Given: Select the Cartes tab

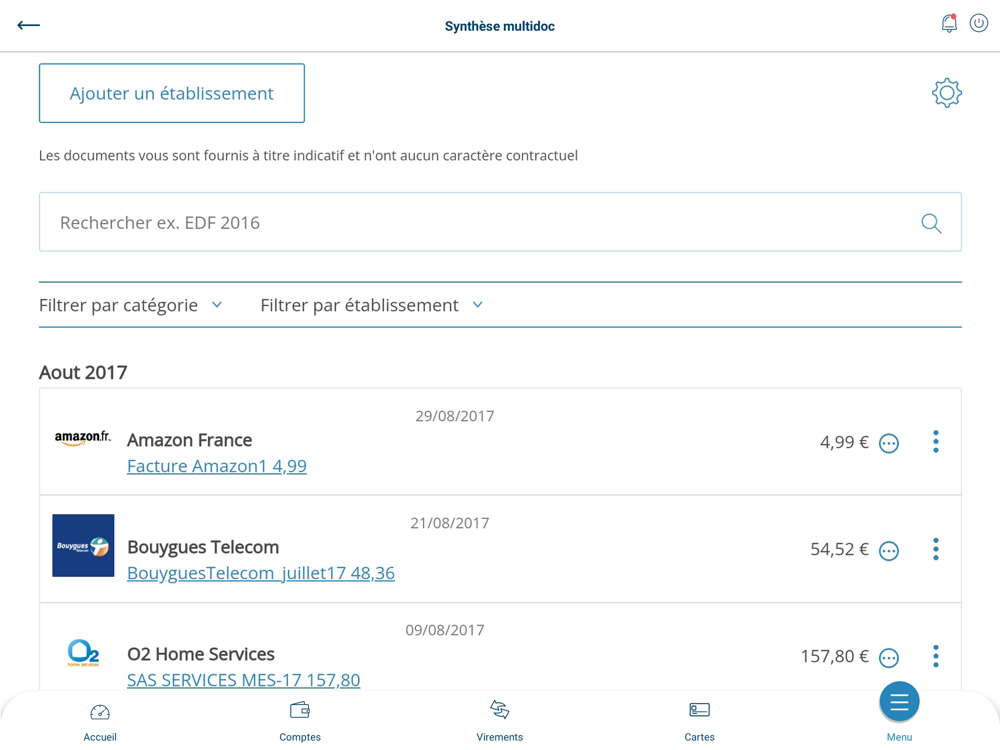Looking at the screenshot, I should point(700,720).
